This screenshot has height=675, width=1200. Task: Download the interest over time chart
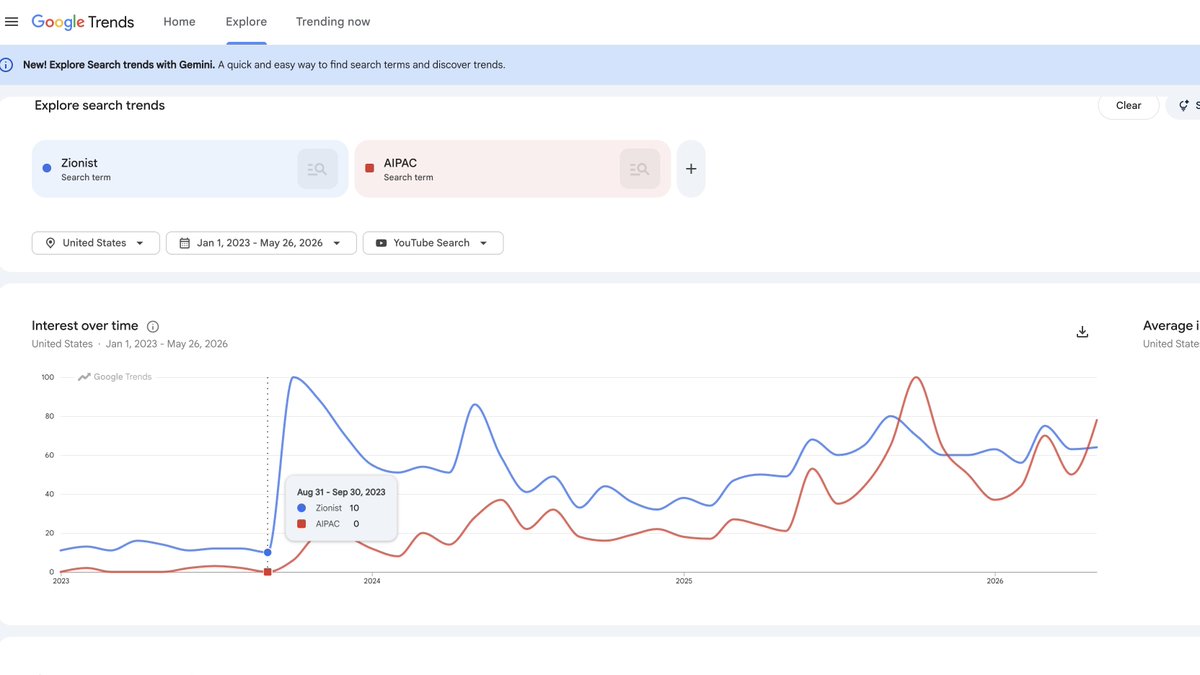[x=1082, y=332]
